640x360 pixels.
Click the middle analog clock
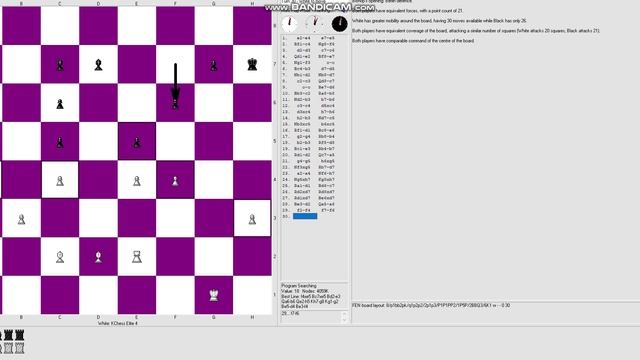[314, 23]
